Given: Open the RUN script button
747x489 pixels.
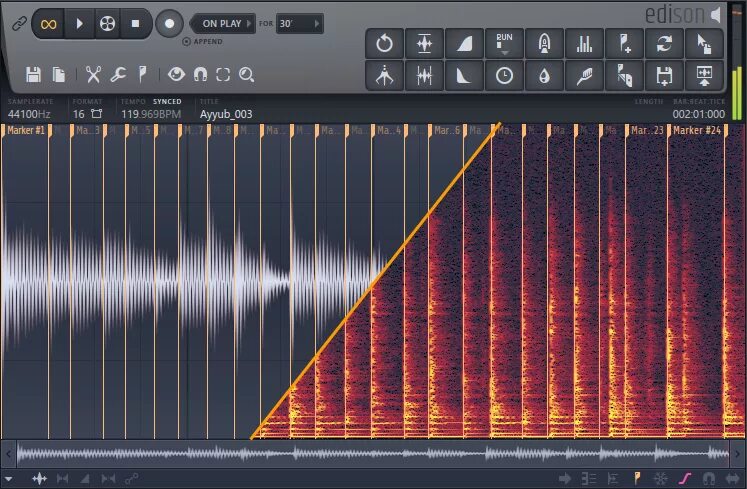Looking at the screenshot, I should click(x=504, y=44).
